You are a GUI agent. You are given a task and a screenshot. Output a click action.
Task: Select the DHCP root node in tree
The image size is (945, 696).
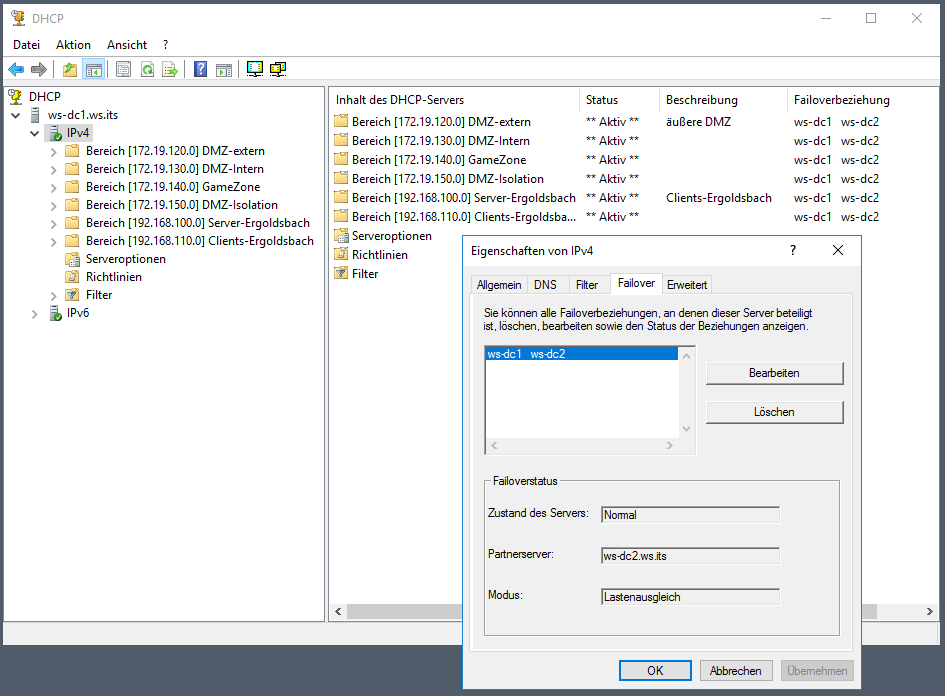click(45, 96)
